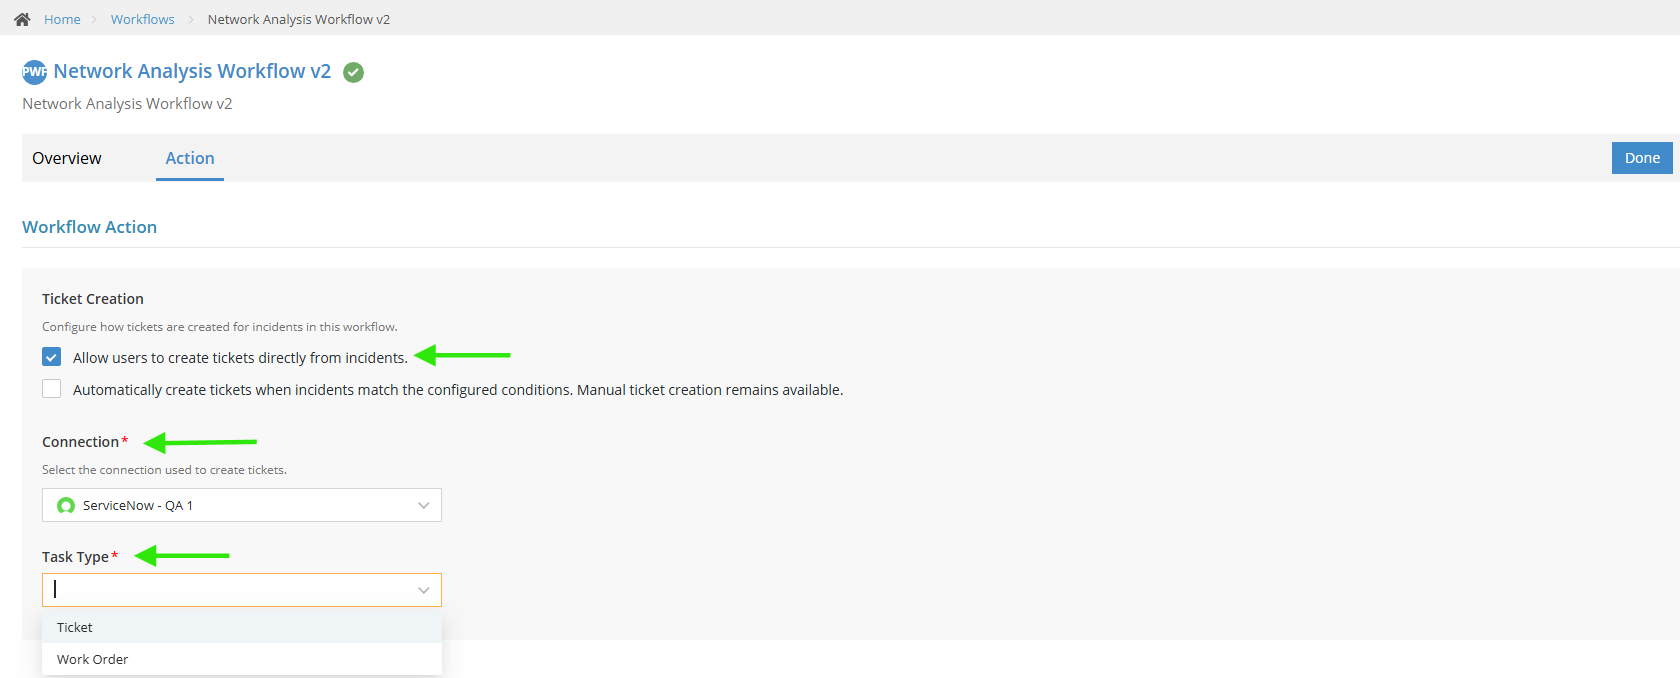Viewport: 1680px width, 678px height.
Task: Select the Action tab
Action: coord(190,158)
